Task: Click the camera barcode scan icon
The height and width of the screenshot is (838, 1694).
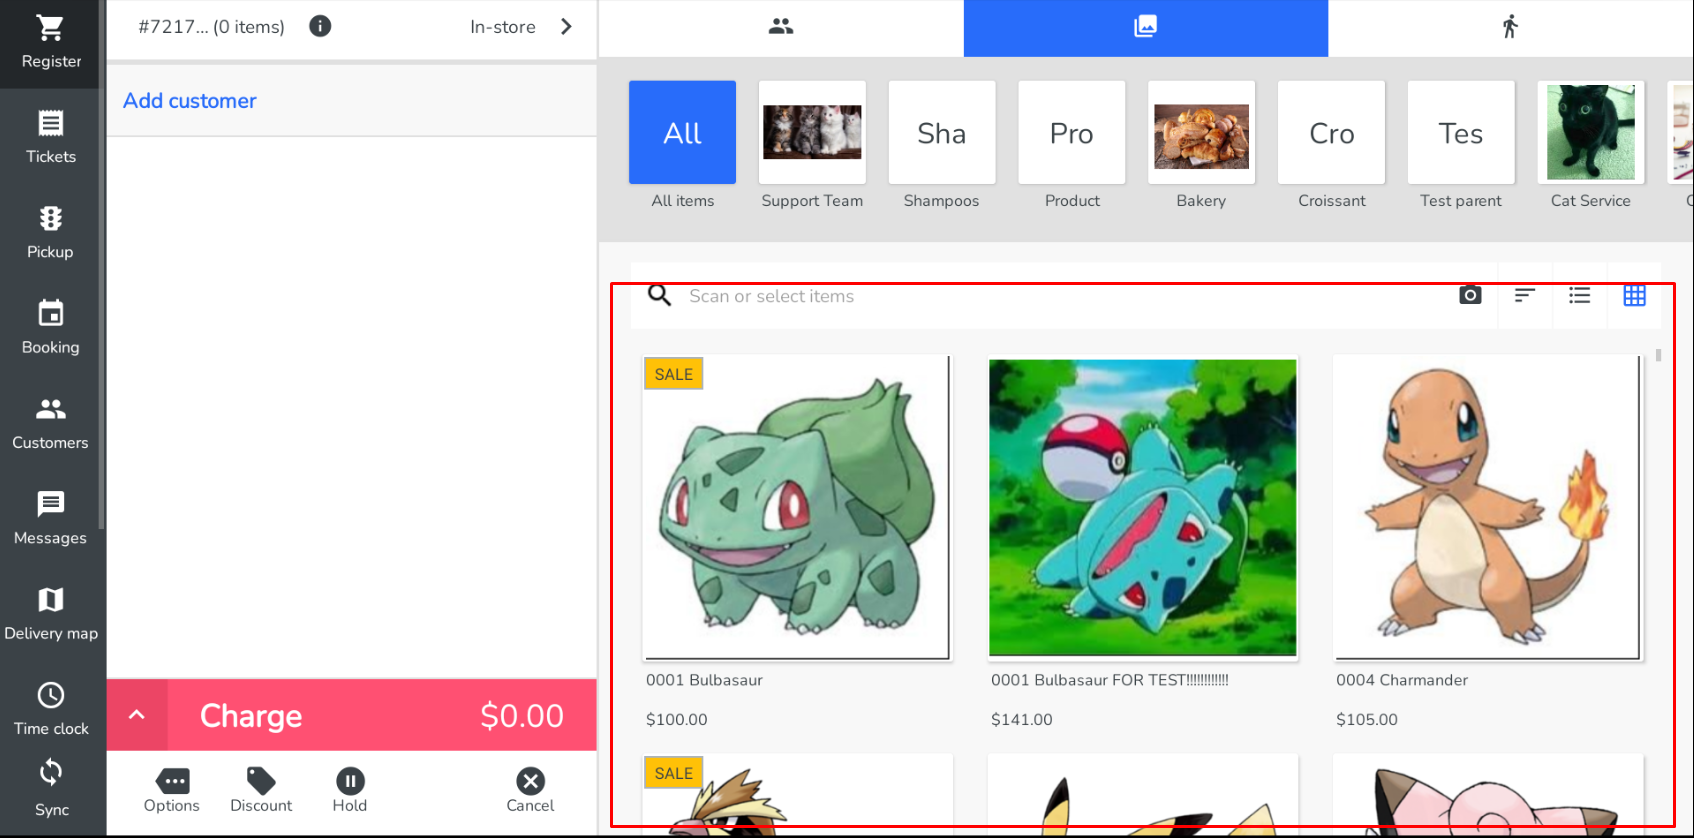Action: 1469,295
